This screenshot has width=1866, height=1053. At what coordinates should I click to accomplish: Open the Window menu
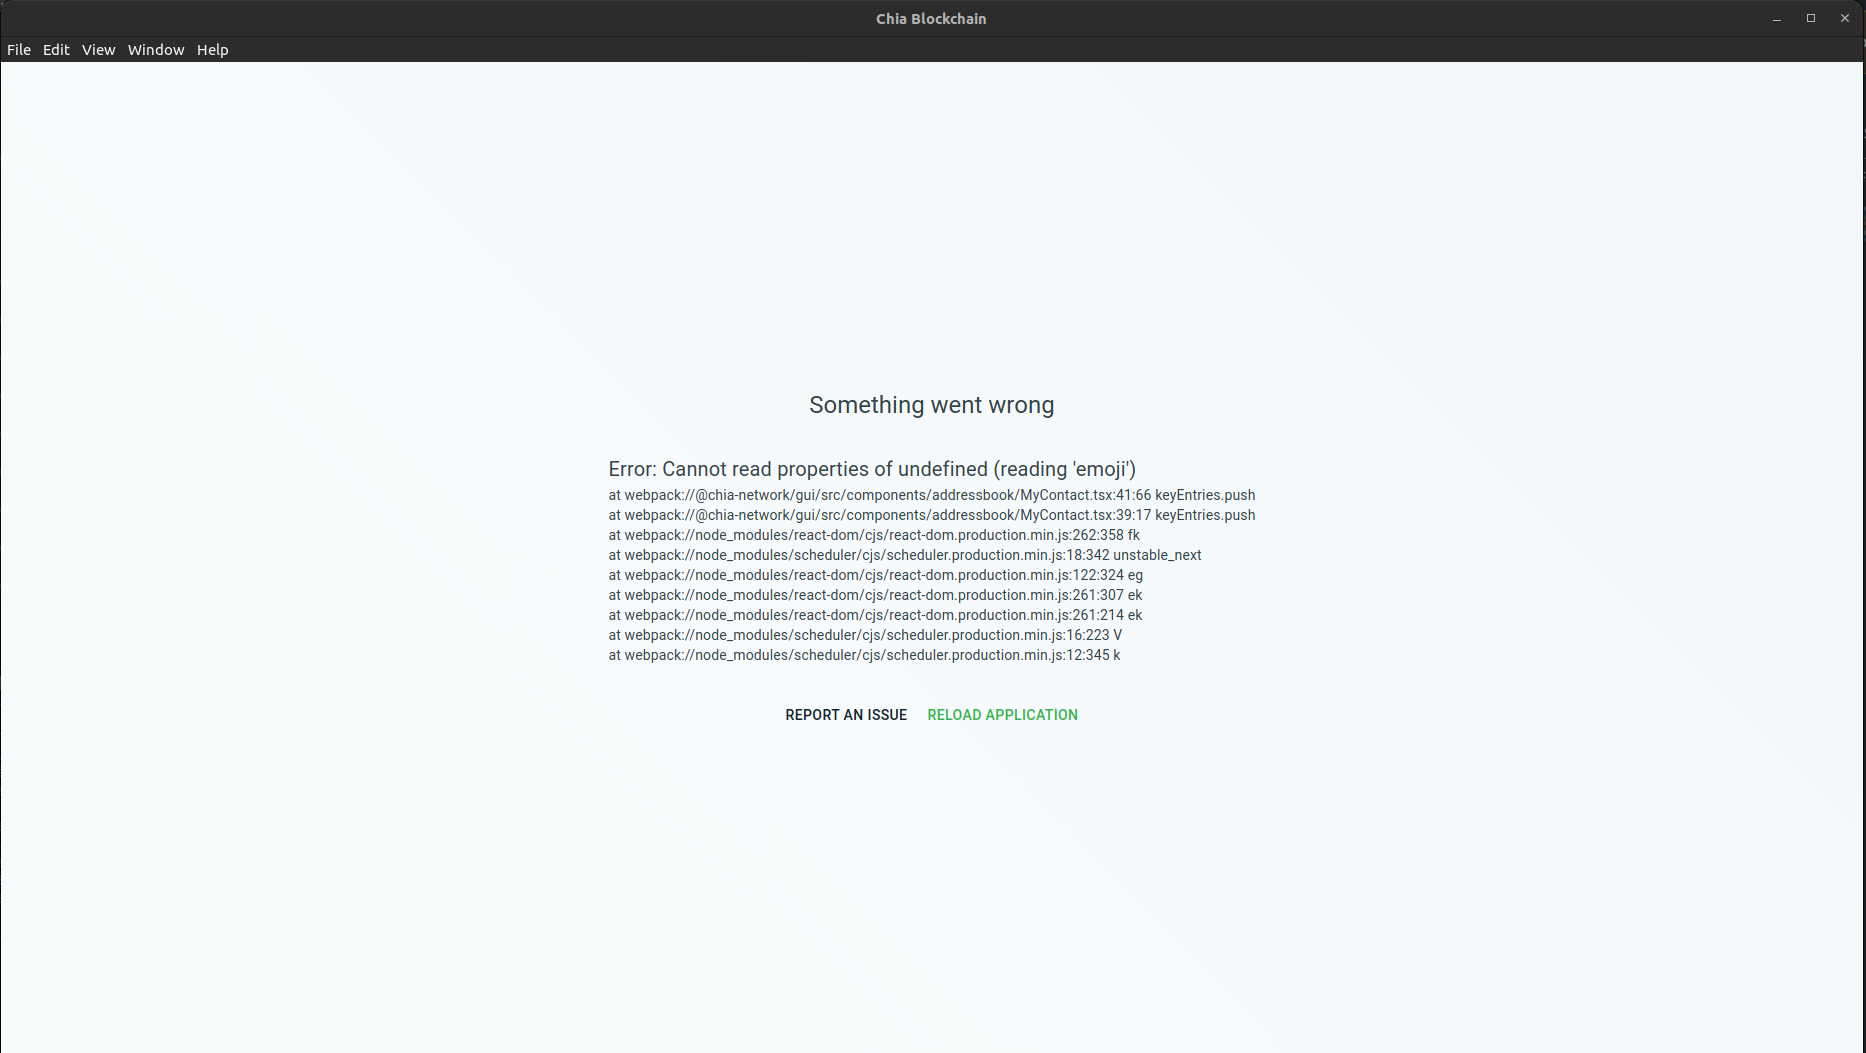click(155, 49)
